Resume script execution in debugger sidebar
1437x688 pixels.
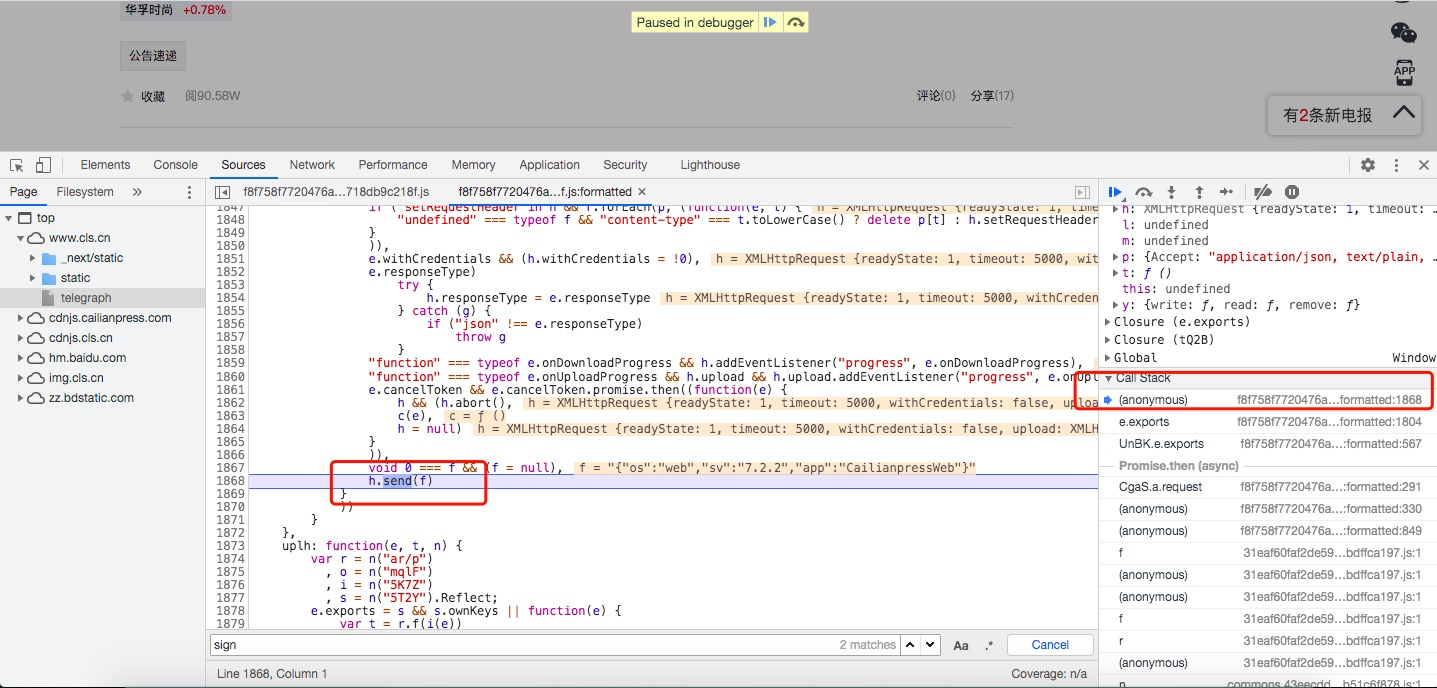pyautogui.click(x=1116, y=192)
